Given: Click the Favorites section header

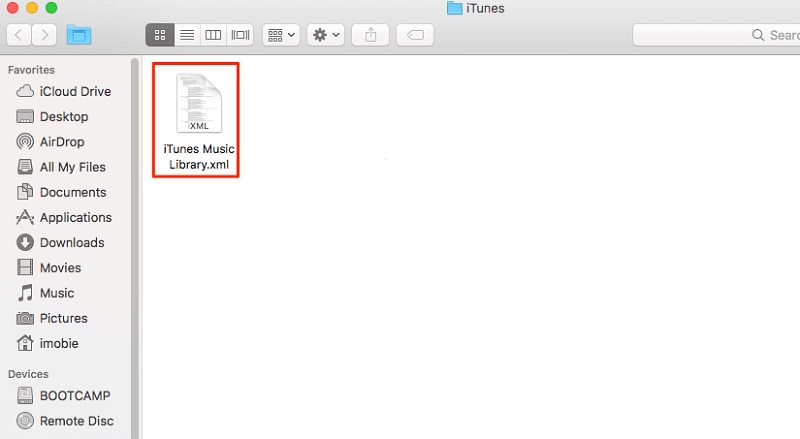Looking at the screenshot, I should pyautogui.click(x=31, y=69).
